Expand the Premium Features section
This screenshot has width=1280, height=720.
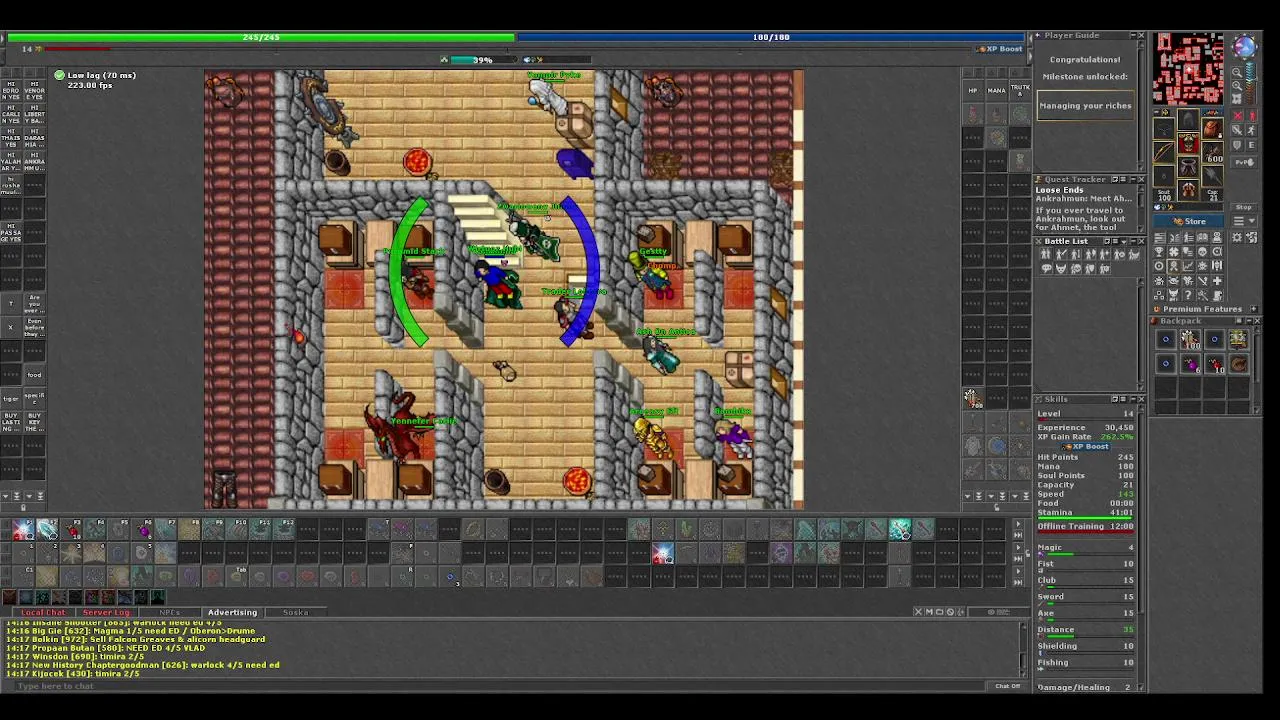1254,309
